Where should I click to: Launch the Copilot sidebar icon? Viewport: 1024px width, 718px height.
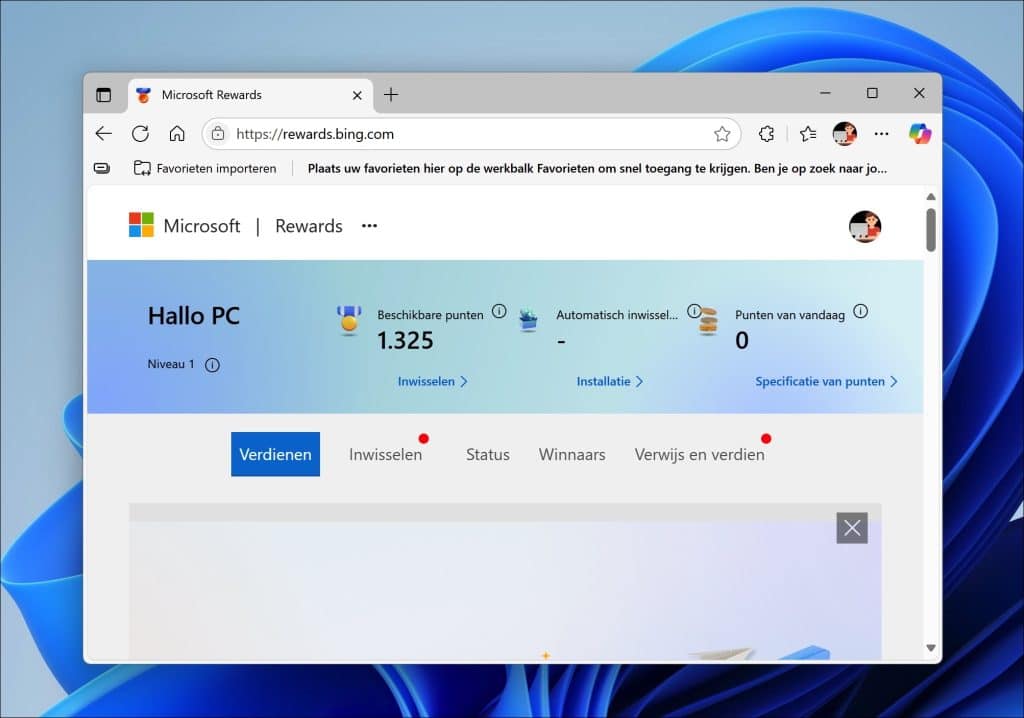point(920,134)
